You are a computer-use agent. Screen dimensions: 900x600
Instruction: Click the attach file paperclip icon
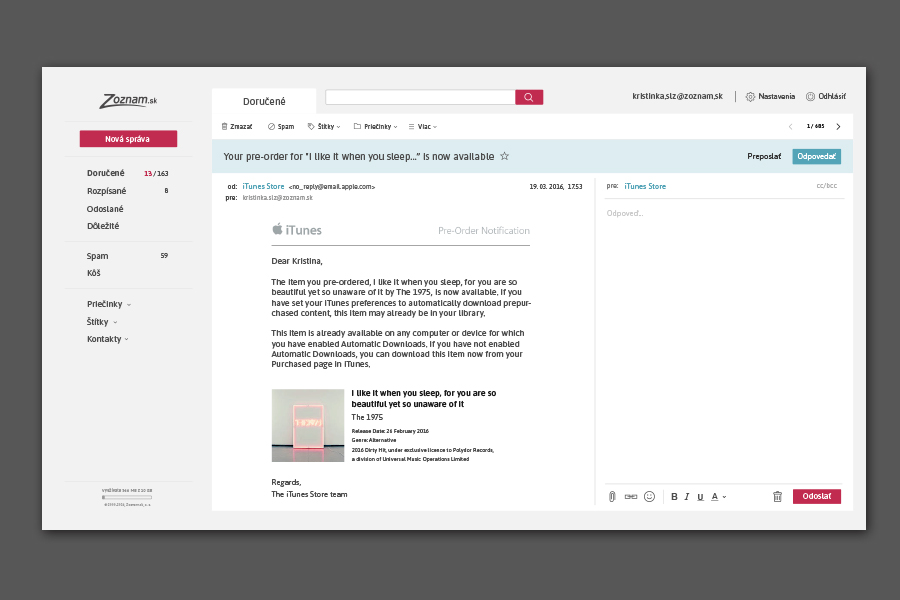[x=612, y=496]
